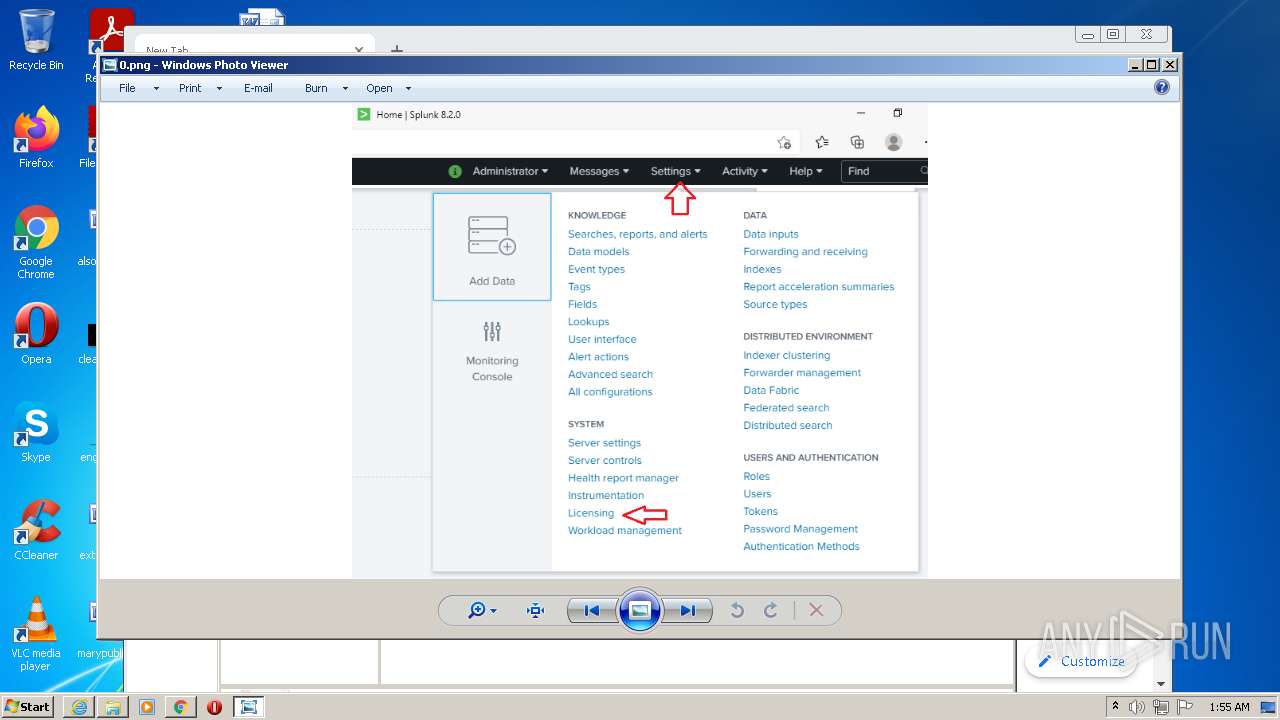Image resolution: width=1280 pixels, height=720 pixels.
Task: Open the Print menu in Photo Viewer
Action: tap(190, 88)
